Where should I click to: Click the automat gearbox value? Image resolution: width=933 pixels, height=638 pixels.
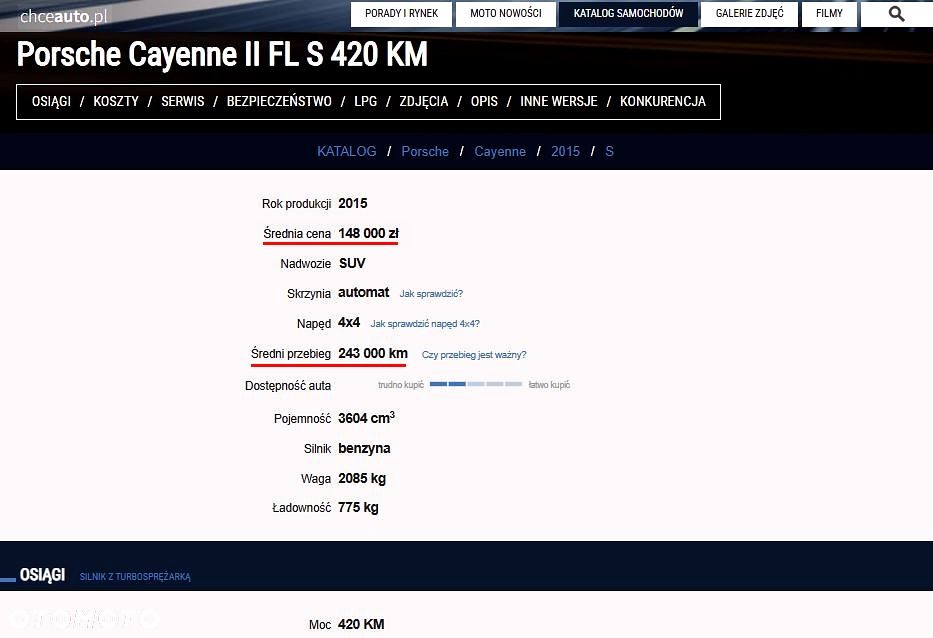point(364,292)
